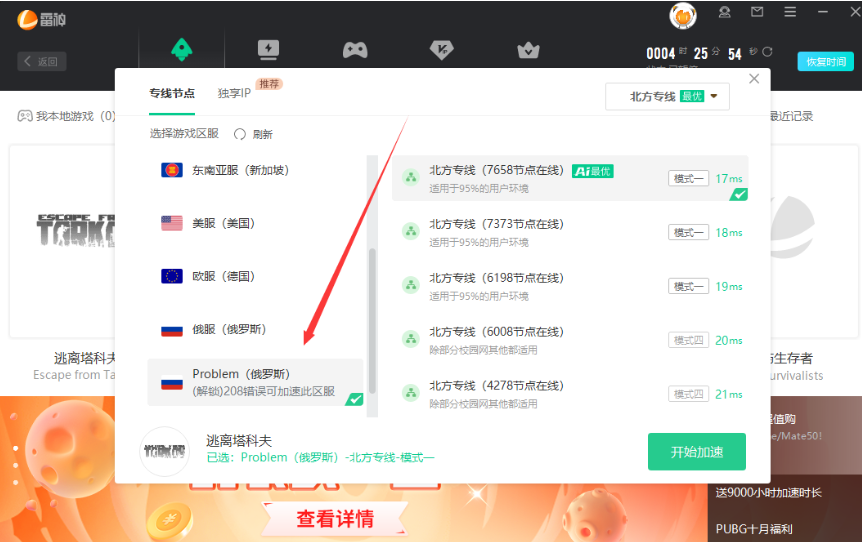Select the 北方专线（6198节点在线）node
Image resolution: width=862 pixels, height=542 pixels.
tap(570, 286)
